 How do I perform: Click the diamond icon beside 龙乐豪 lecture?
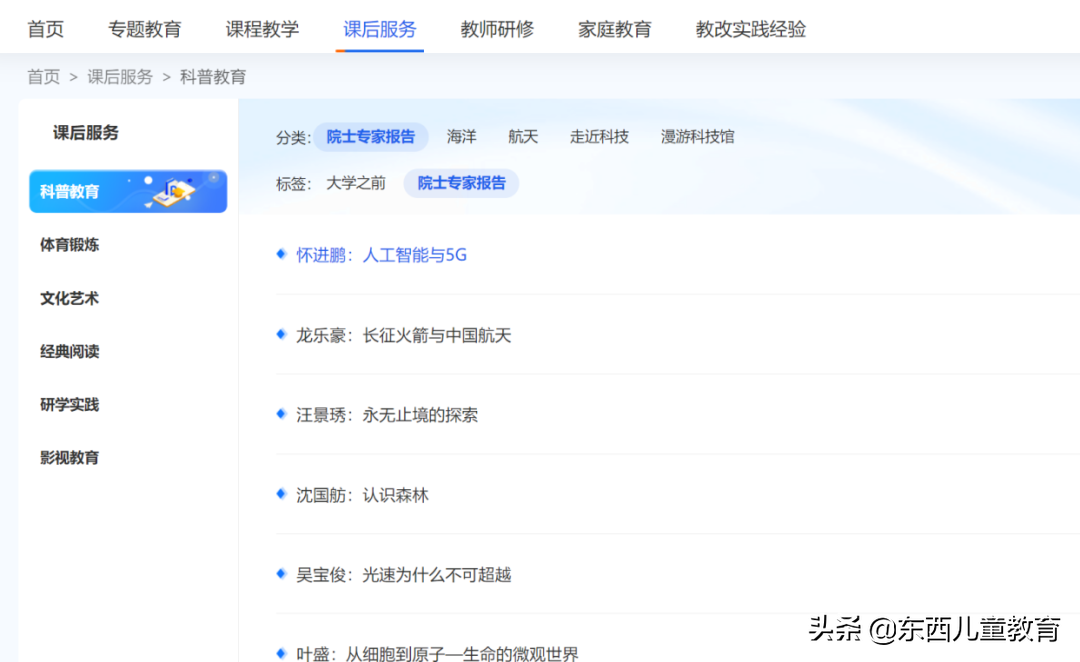tap(280, 335)
